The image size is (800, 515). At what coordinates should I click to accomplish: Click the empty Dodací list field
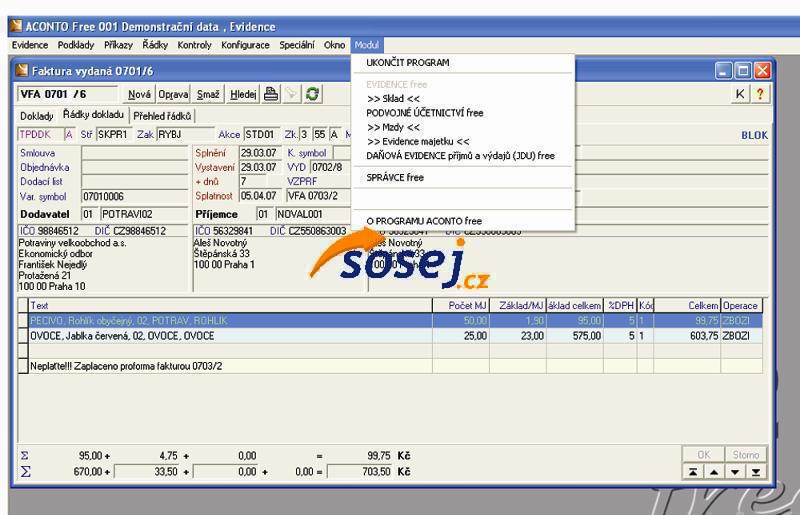[x=135, y=181]
